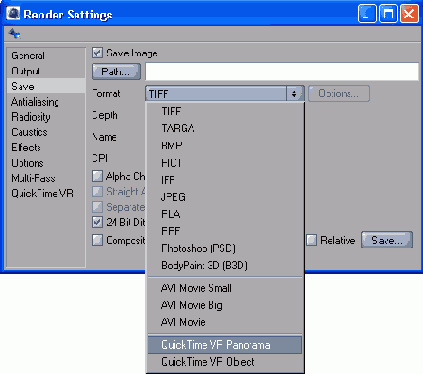Viewport: 423px width, 374px height.
Task: Choose the plain AVI Movie format
Action: coord(225,322)
